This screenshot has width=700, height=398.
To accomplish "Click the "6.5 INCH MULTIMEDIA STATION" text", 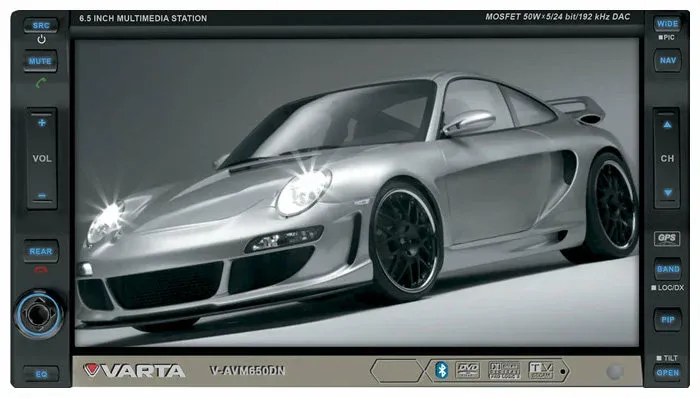I will [x=143, y=18].
